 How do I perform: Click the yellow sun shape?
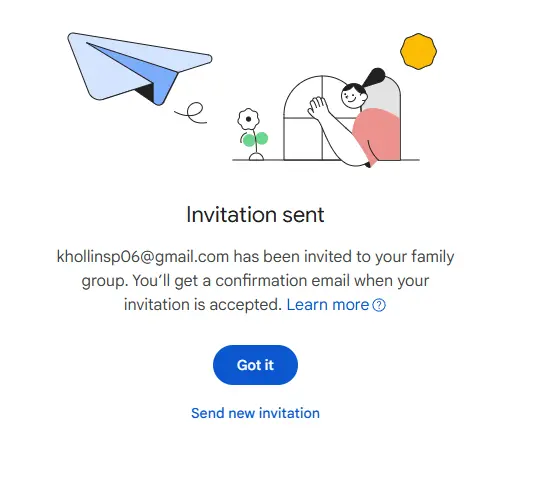(418, 51)
